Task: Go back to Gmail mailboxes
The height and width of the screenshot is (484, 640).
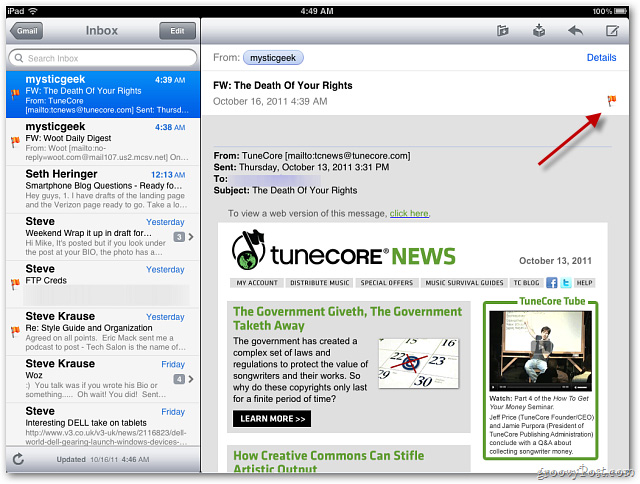Action: pyautogui.click(x=27, y=31)
